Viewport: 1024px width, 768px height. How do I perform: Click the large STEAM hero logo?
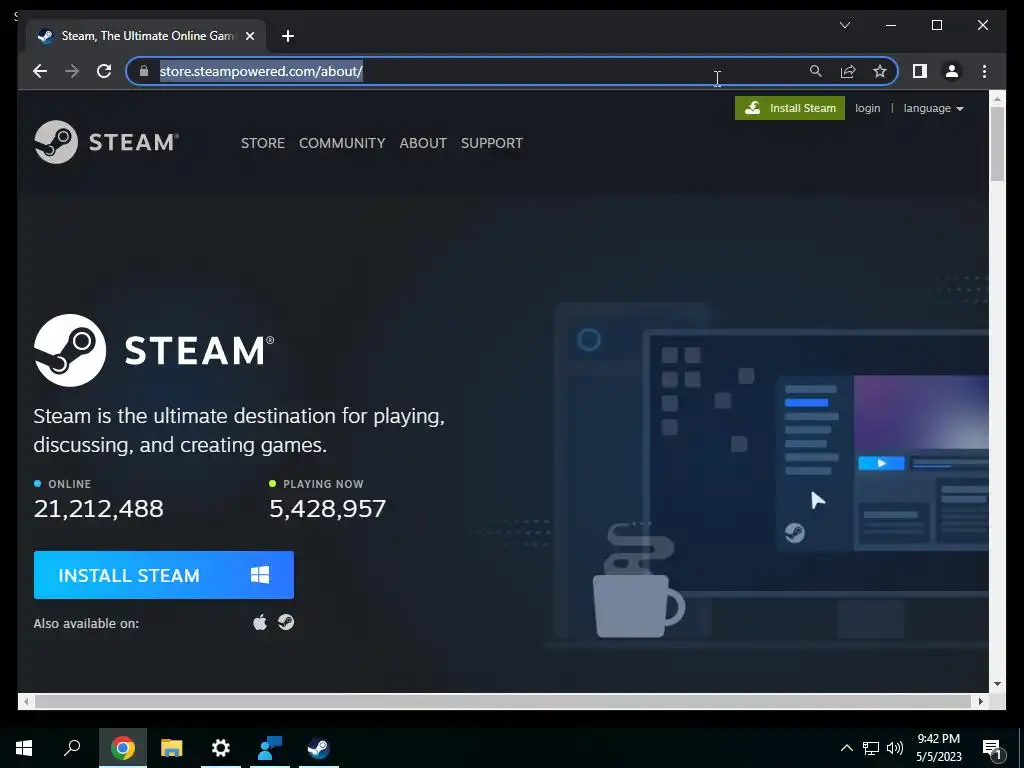click(154, 351)
